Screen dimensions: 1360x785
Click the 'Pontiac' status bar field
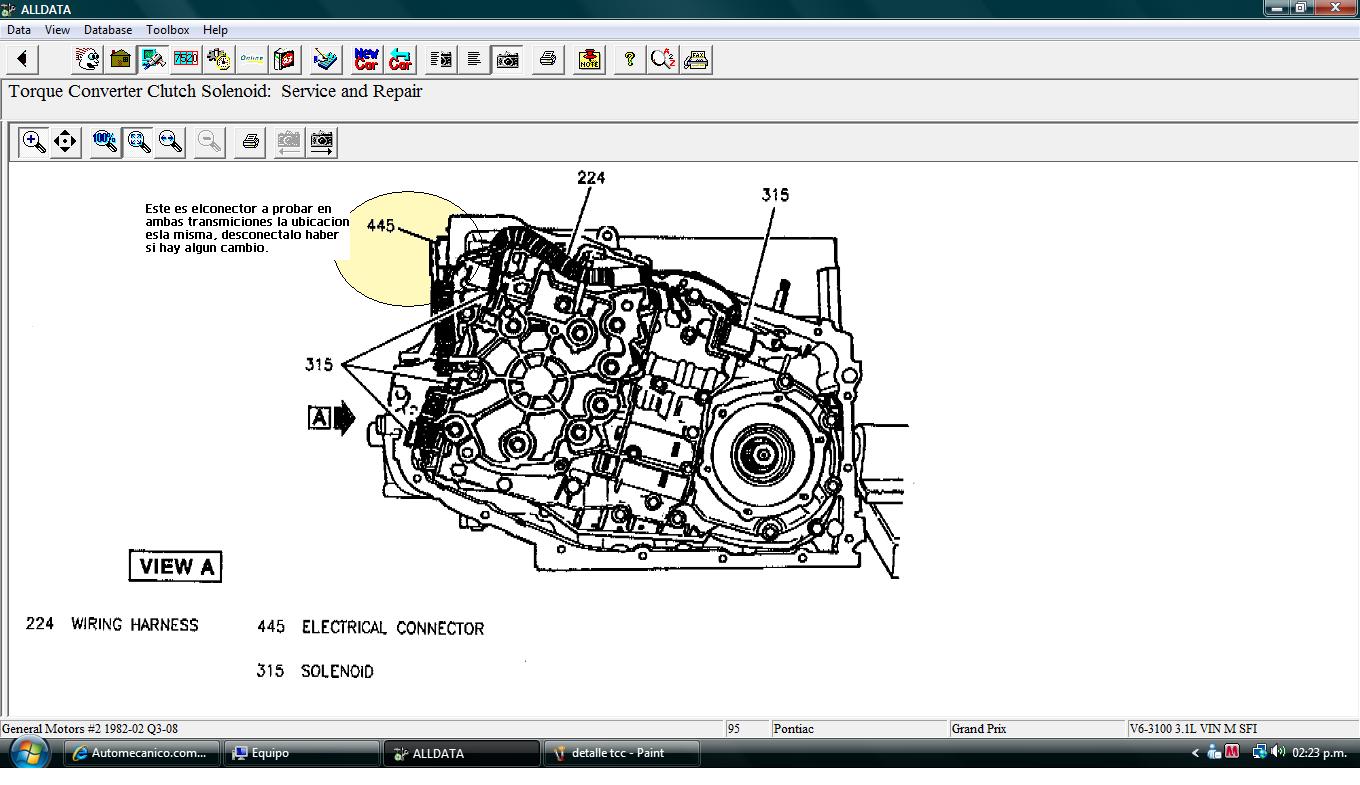click(858, 729)
